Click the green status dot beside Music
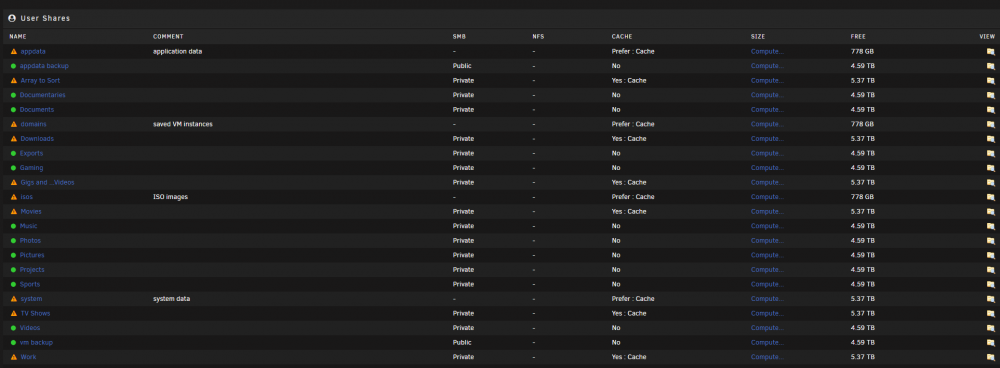 coord(13,226)
